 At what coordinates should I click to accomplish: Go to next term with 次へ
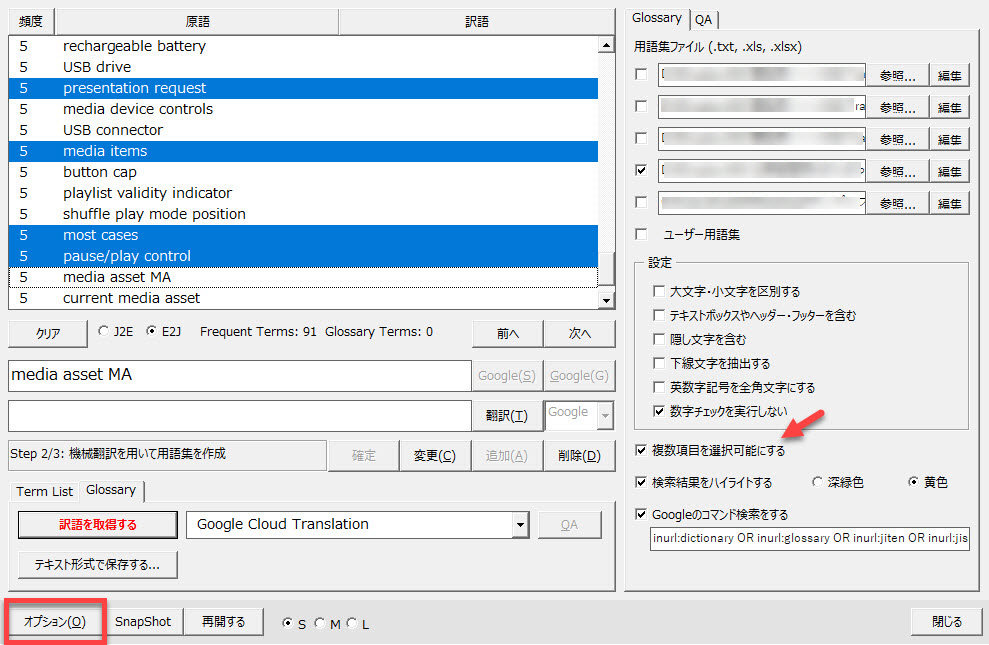580,334
